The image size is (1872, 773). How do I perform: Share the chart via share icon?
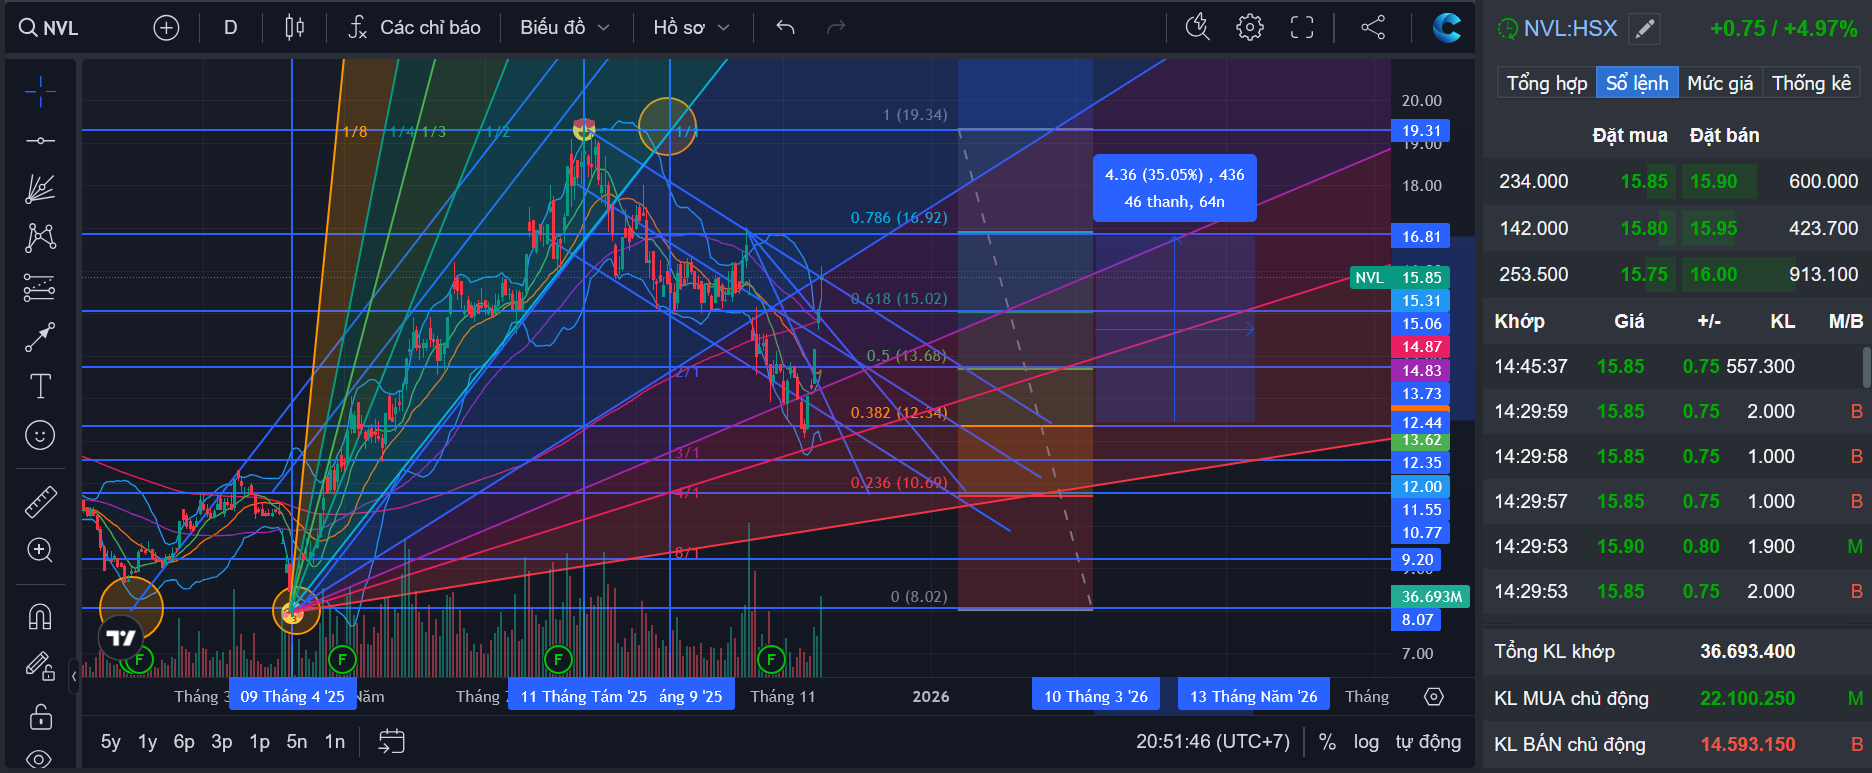pos(1373,28)
